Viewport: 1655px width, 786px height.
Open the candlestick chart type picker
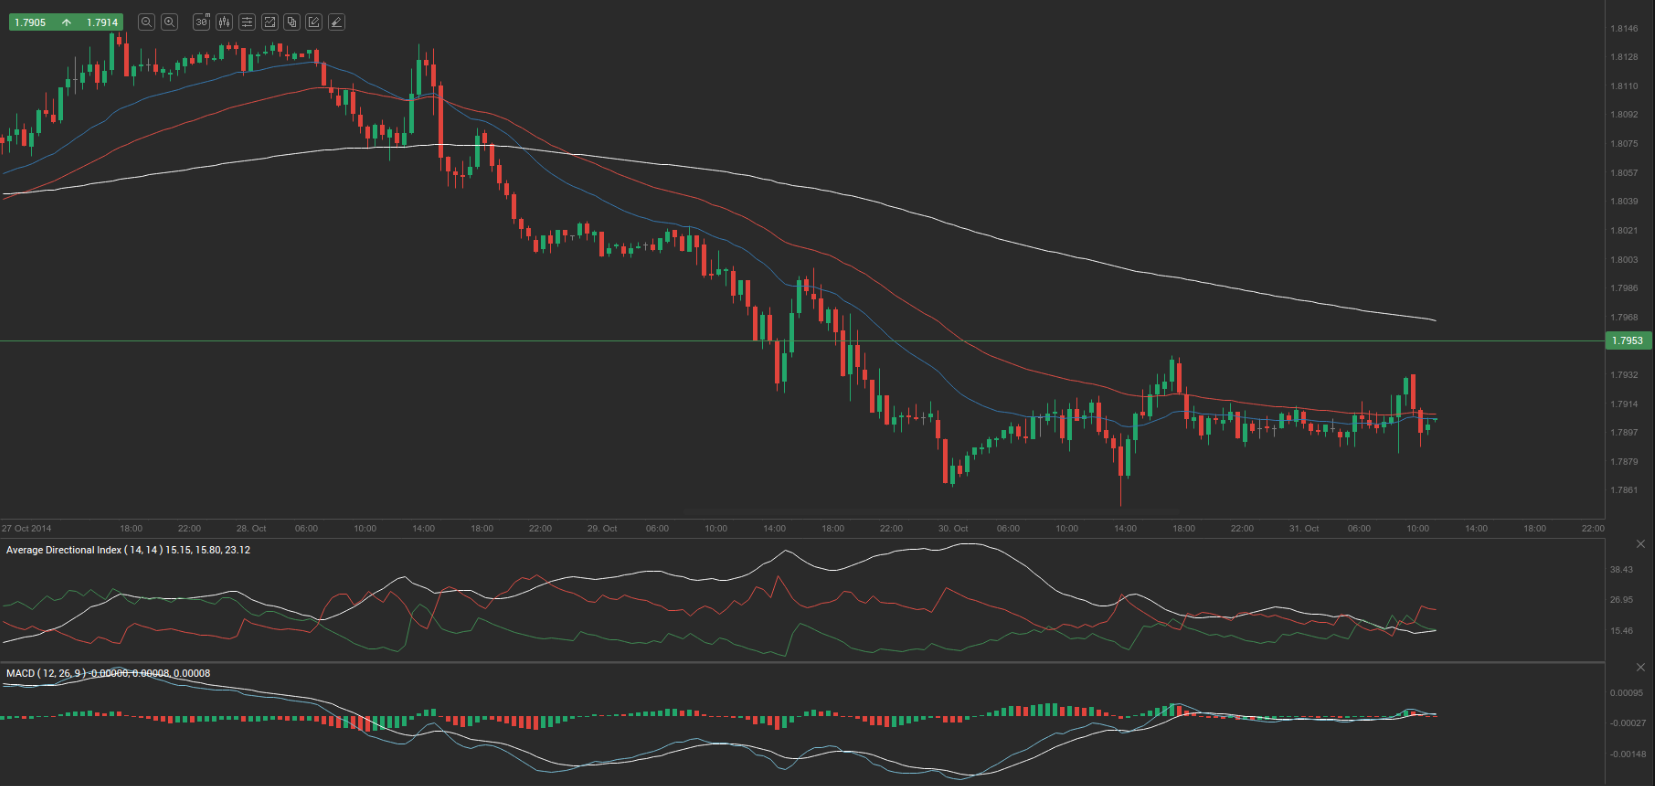224,22
